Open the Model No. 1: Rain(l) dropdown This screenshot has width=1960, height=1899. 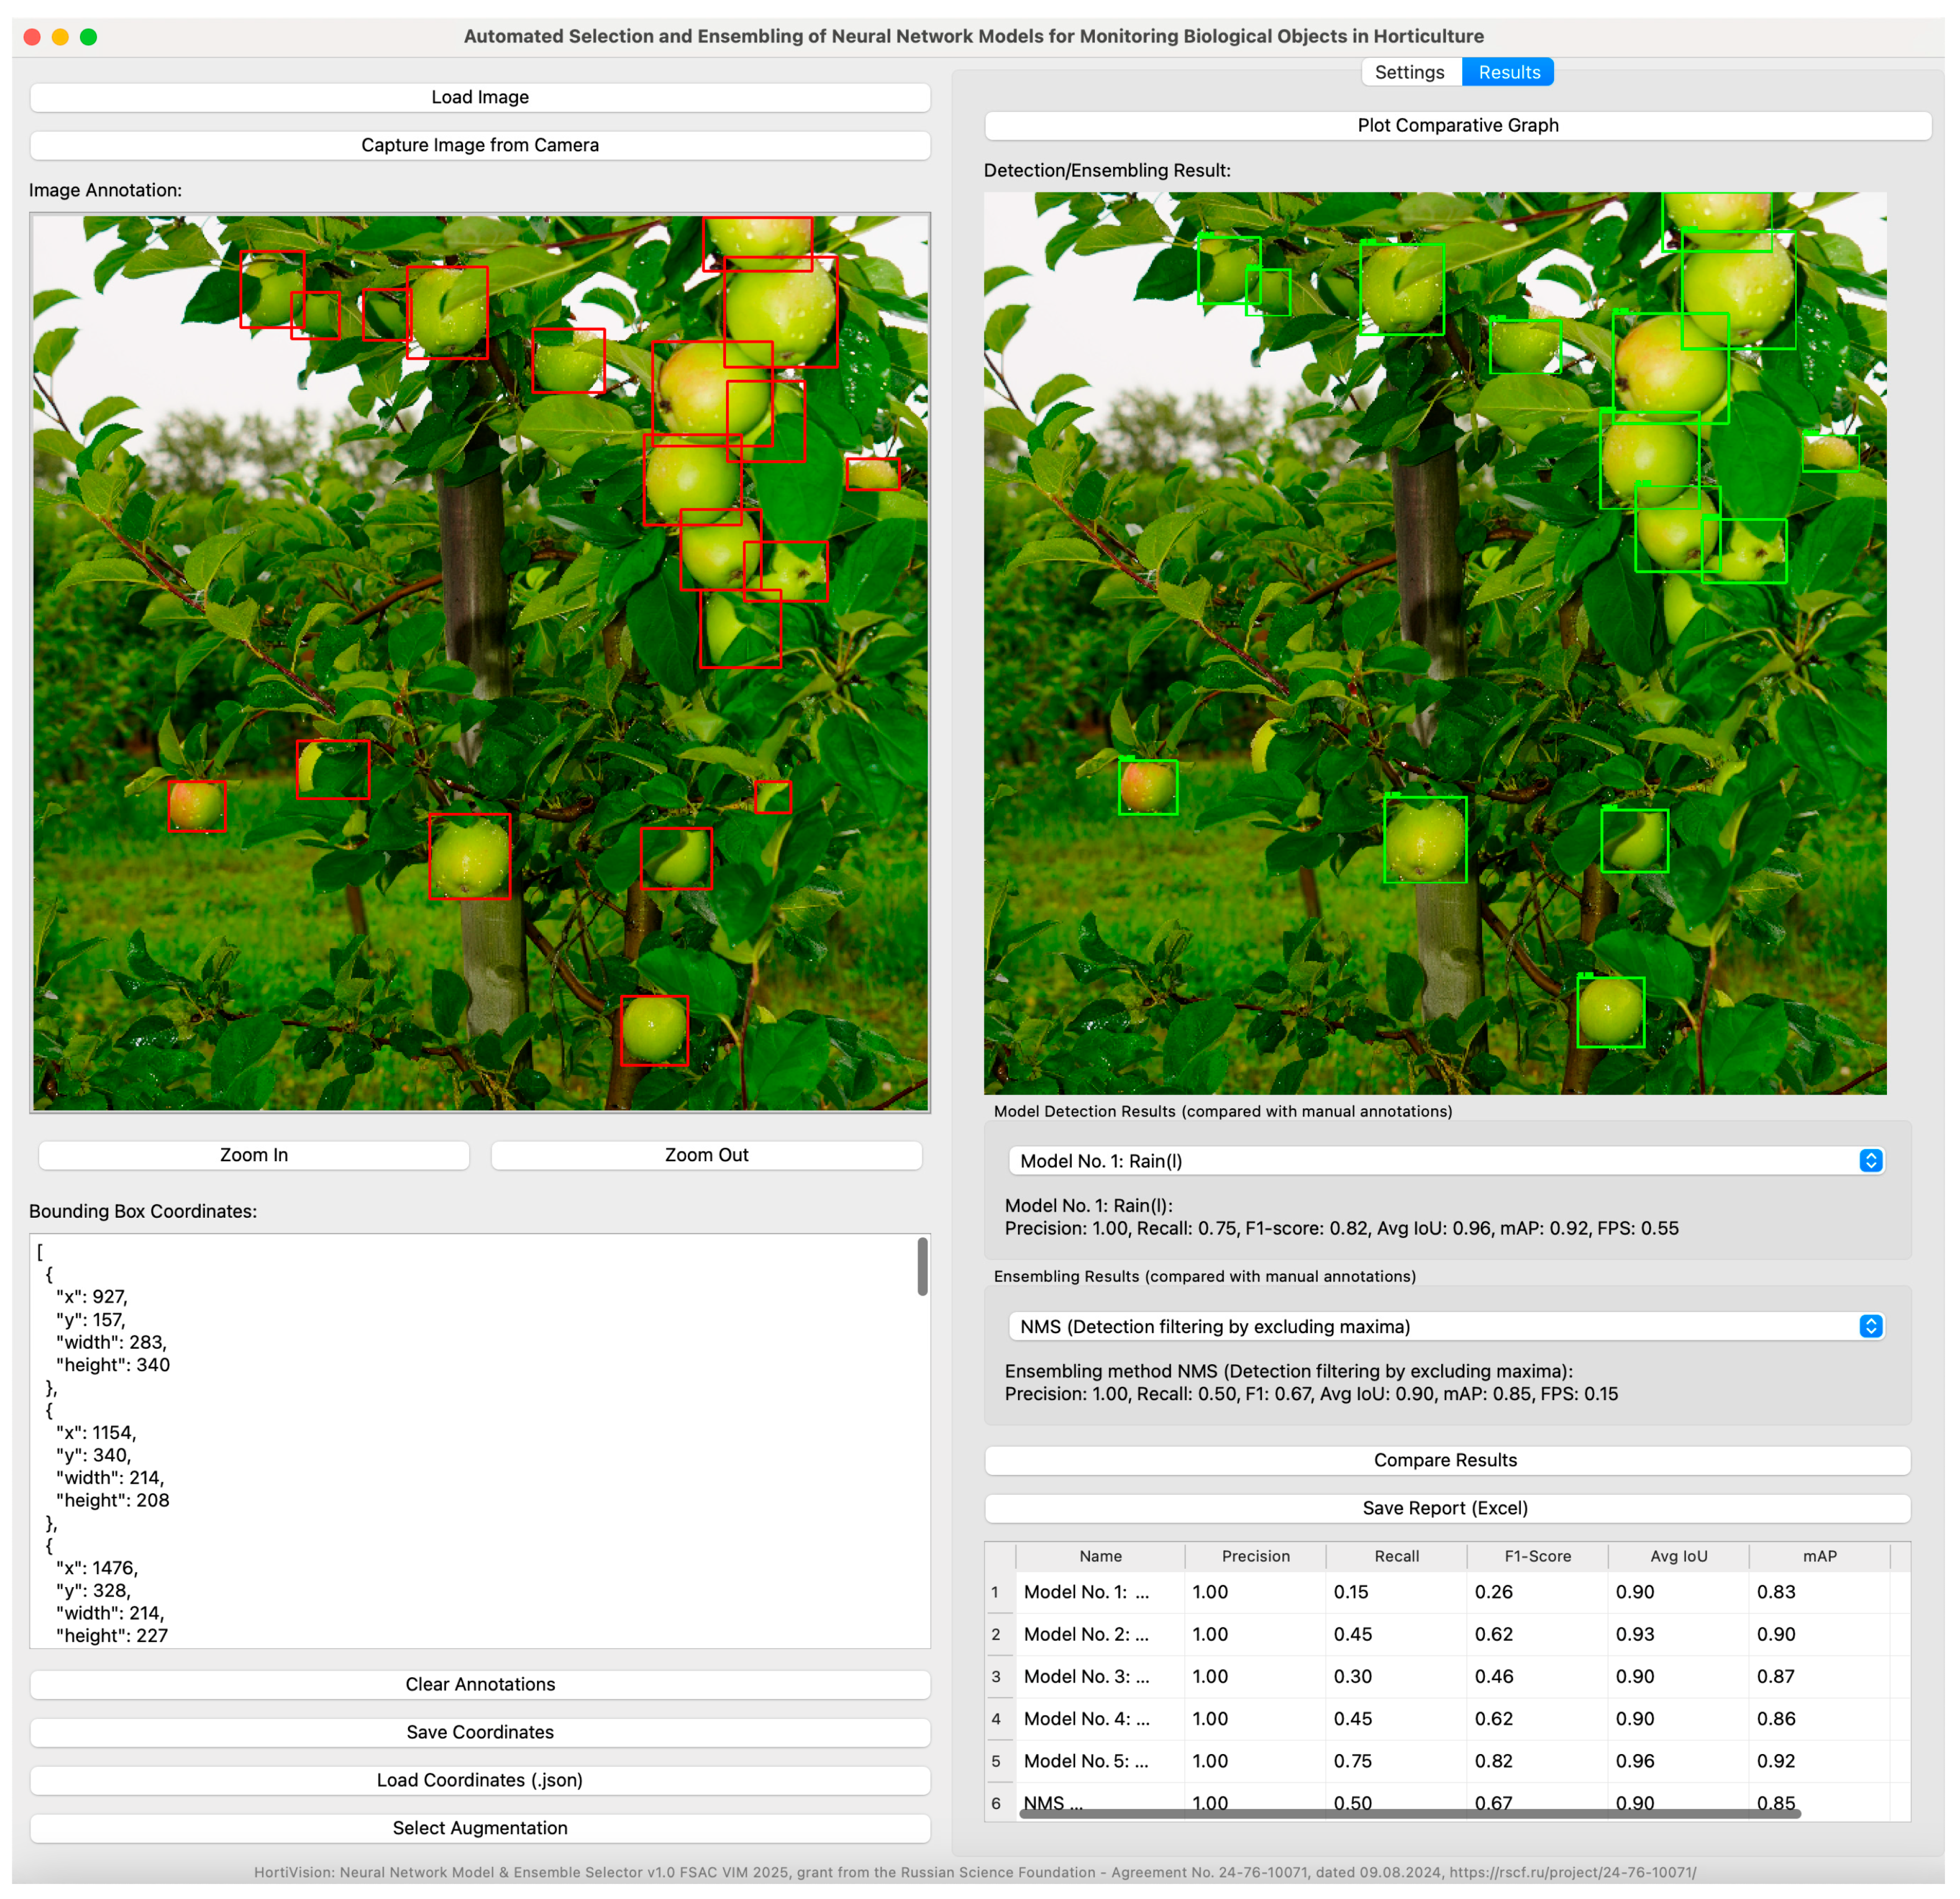(1446, 1161)
